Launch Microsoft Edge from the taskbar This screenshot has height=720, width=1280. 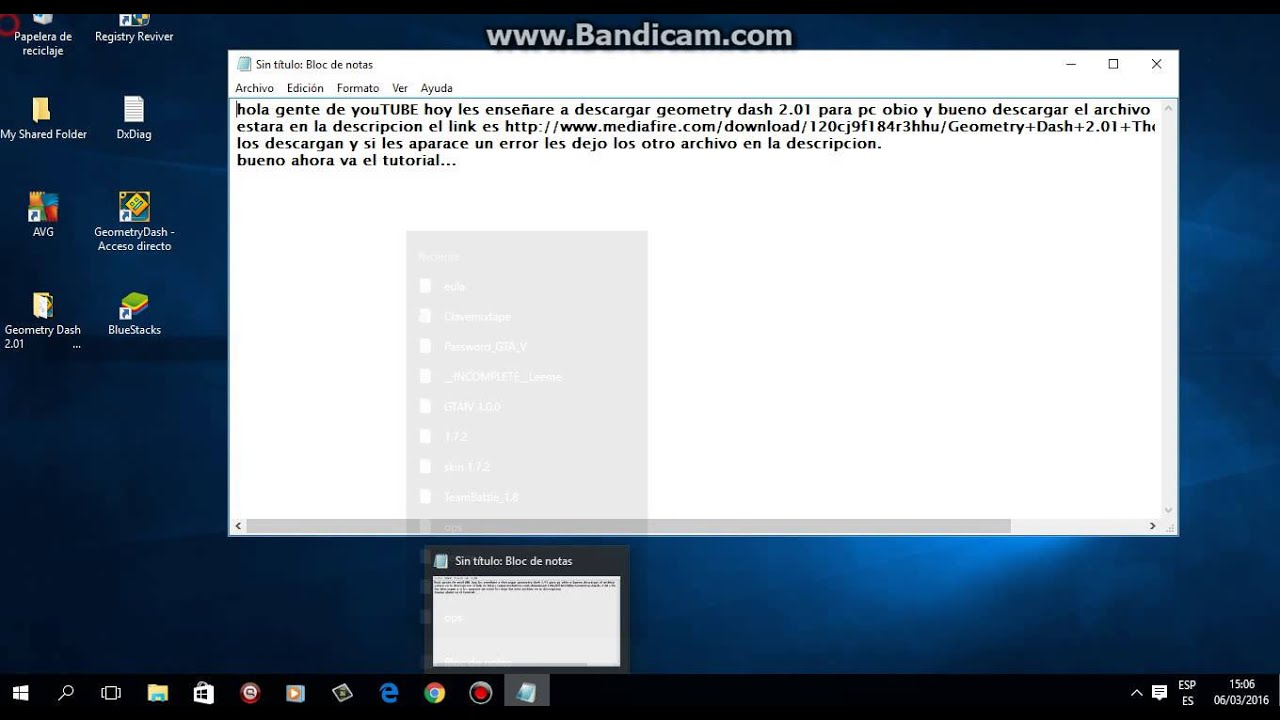pyautogui.click(x=389, y=692)
